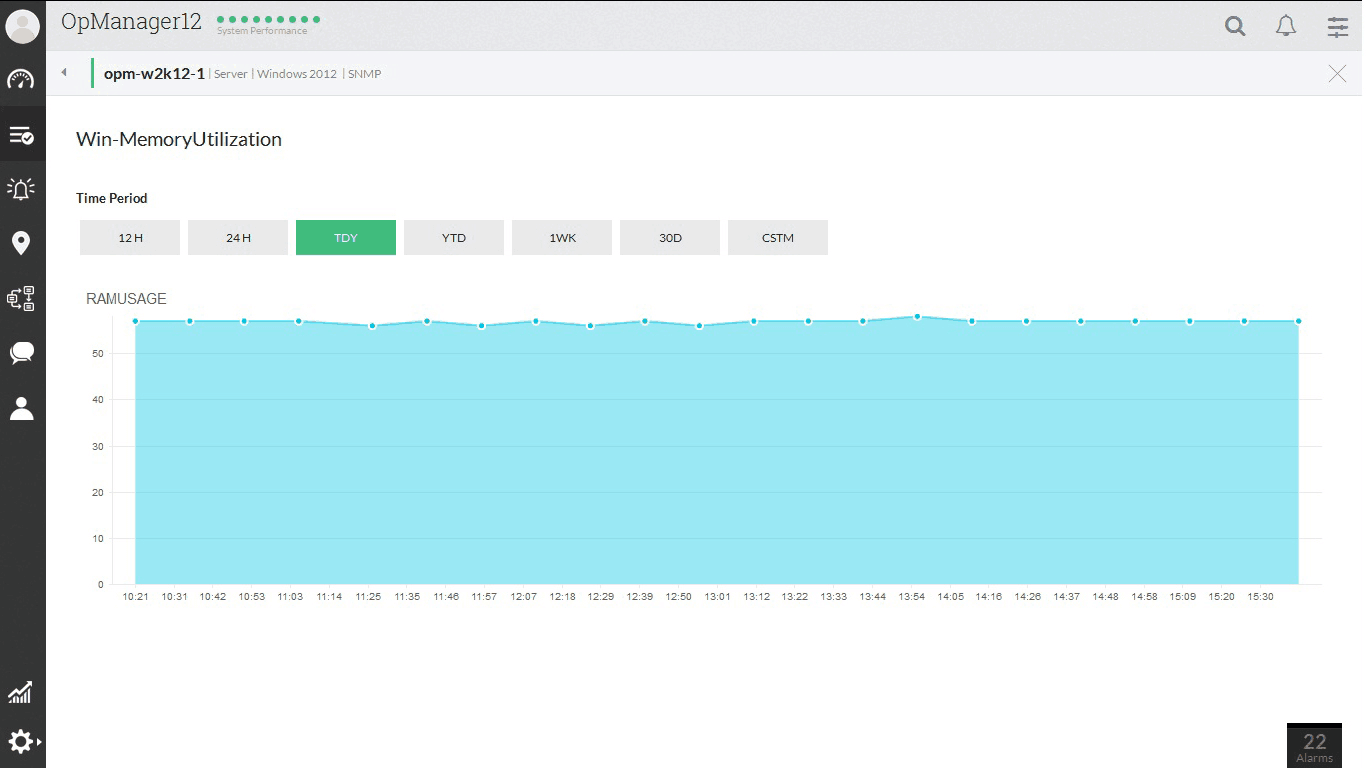The width and height of the screenshot is (1366, 768).
Task: Click the data point at 10:21
Action: pyautogui.click(x=135, y=321)
